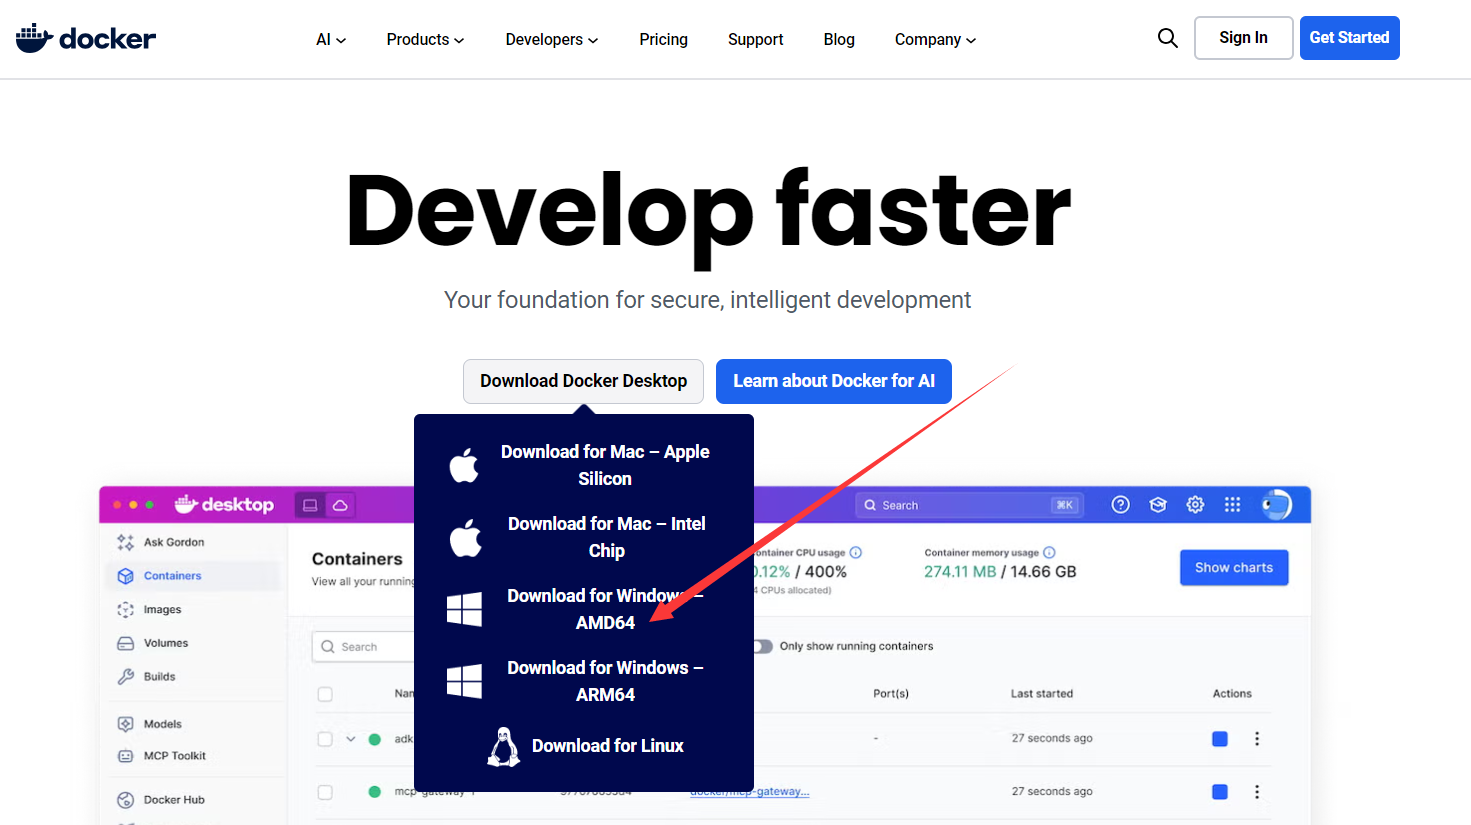The height and width of the screenshot is (825, 1471).
Task: Open the Pricing page
Action: (664, 40)
